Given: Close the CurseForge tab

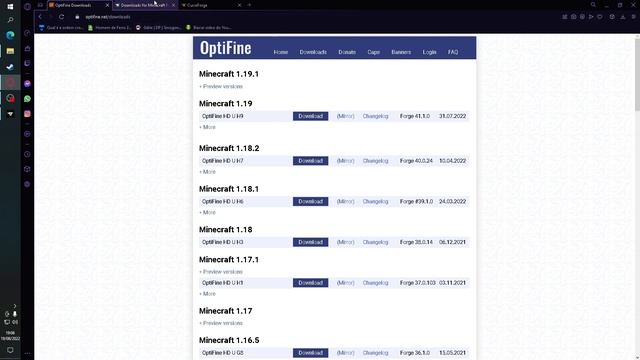Looking at the screenshot, I should pyautogui.click(x=239, y=5).
